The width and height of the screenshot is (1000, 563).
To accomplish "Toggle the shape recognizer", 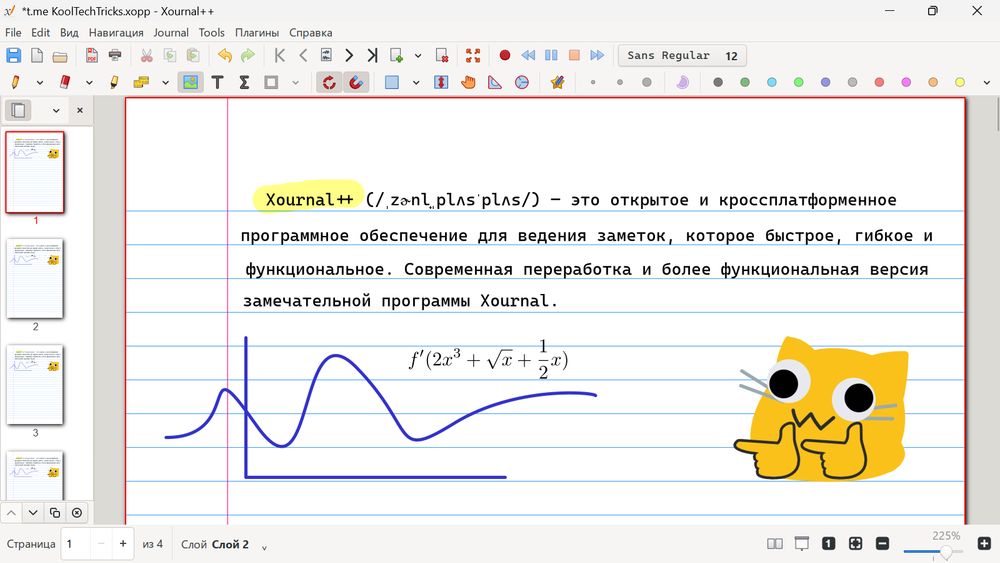I will click(x=557, y=82).
